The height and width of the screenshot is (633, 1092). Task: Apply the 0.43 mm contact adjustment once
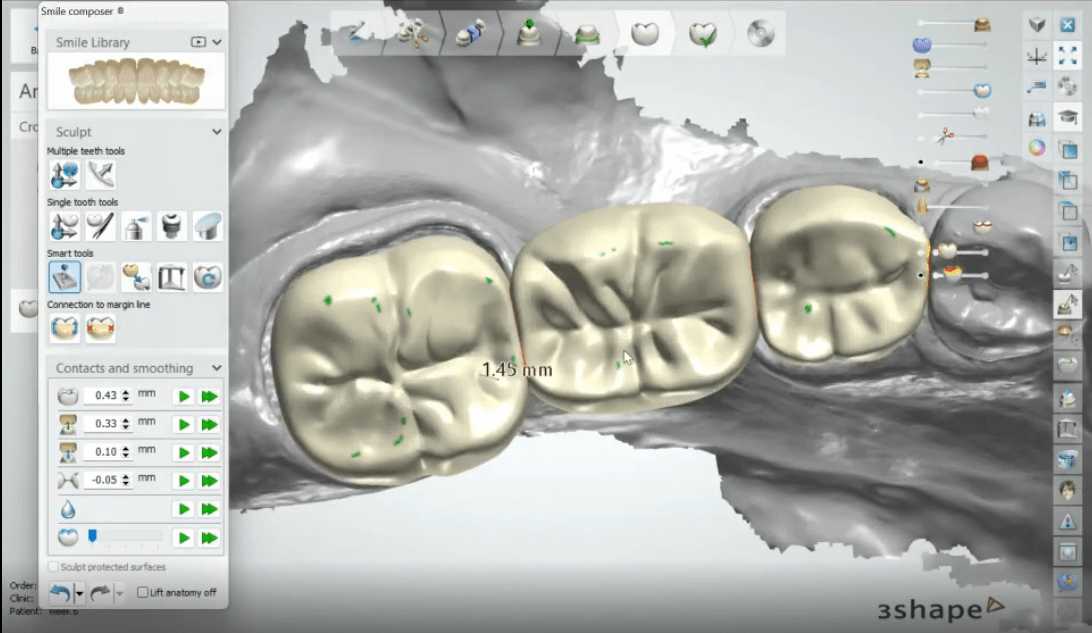pyautogui.click(x=183, y=396)
